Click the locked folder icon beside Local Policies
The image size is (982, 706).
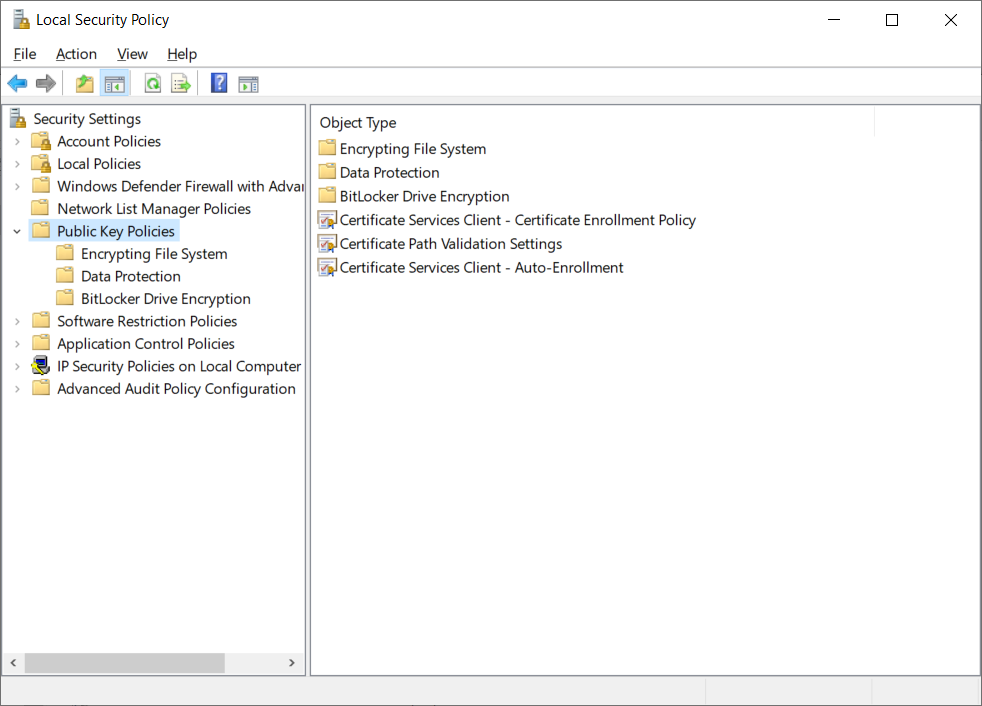pyautogui.click(x=41, y=164)
